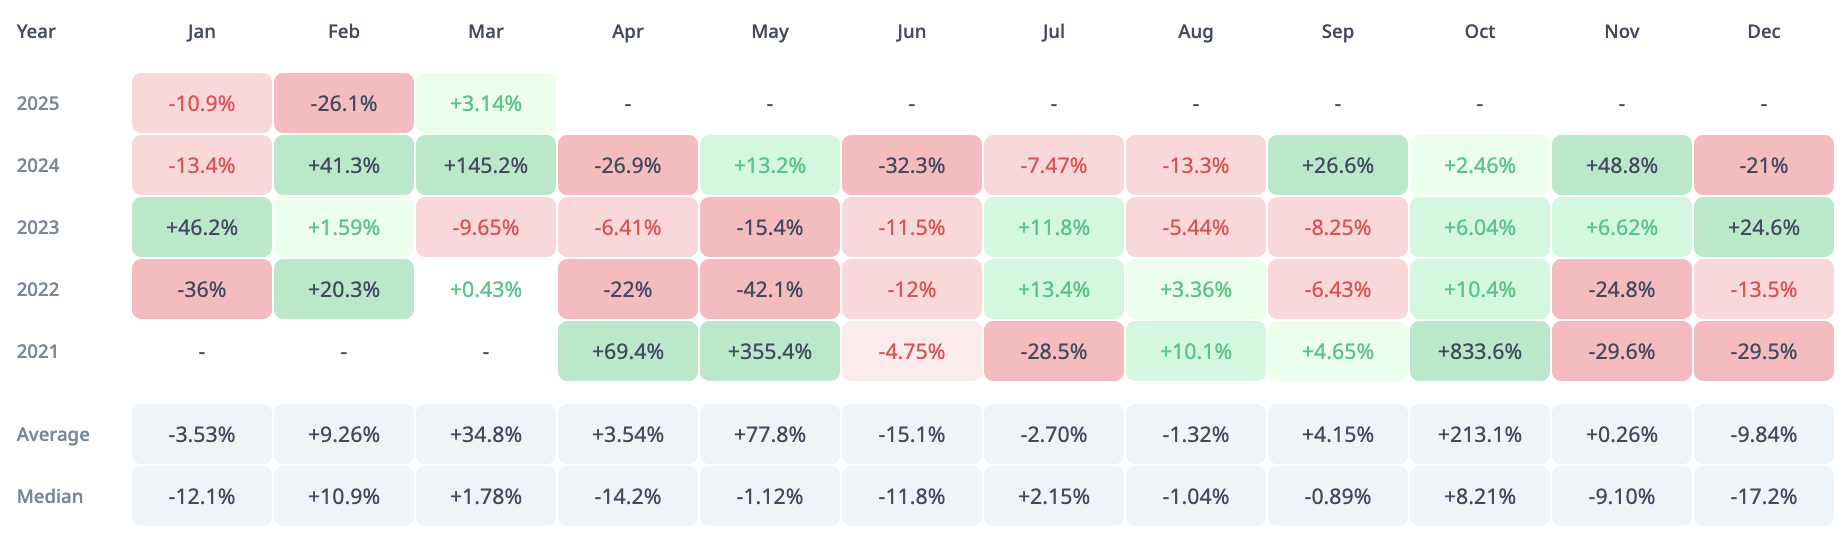Click the Median row label

pyautogui.click(x=50, y=496)
